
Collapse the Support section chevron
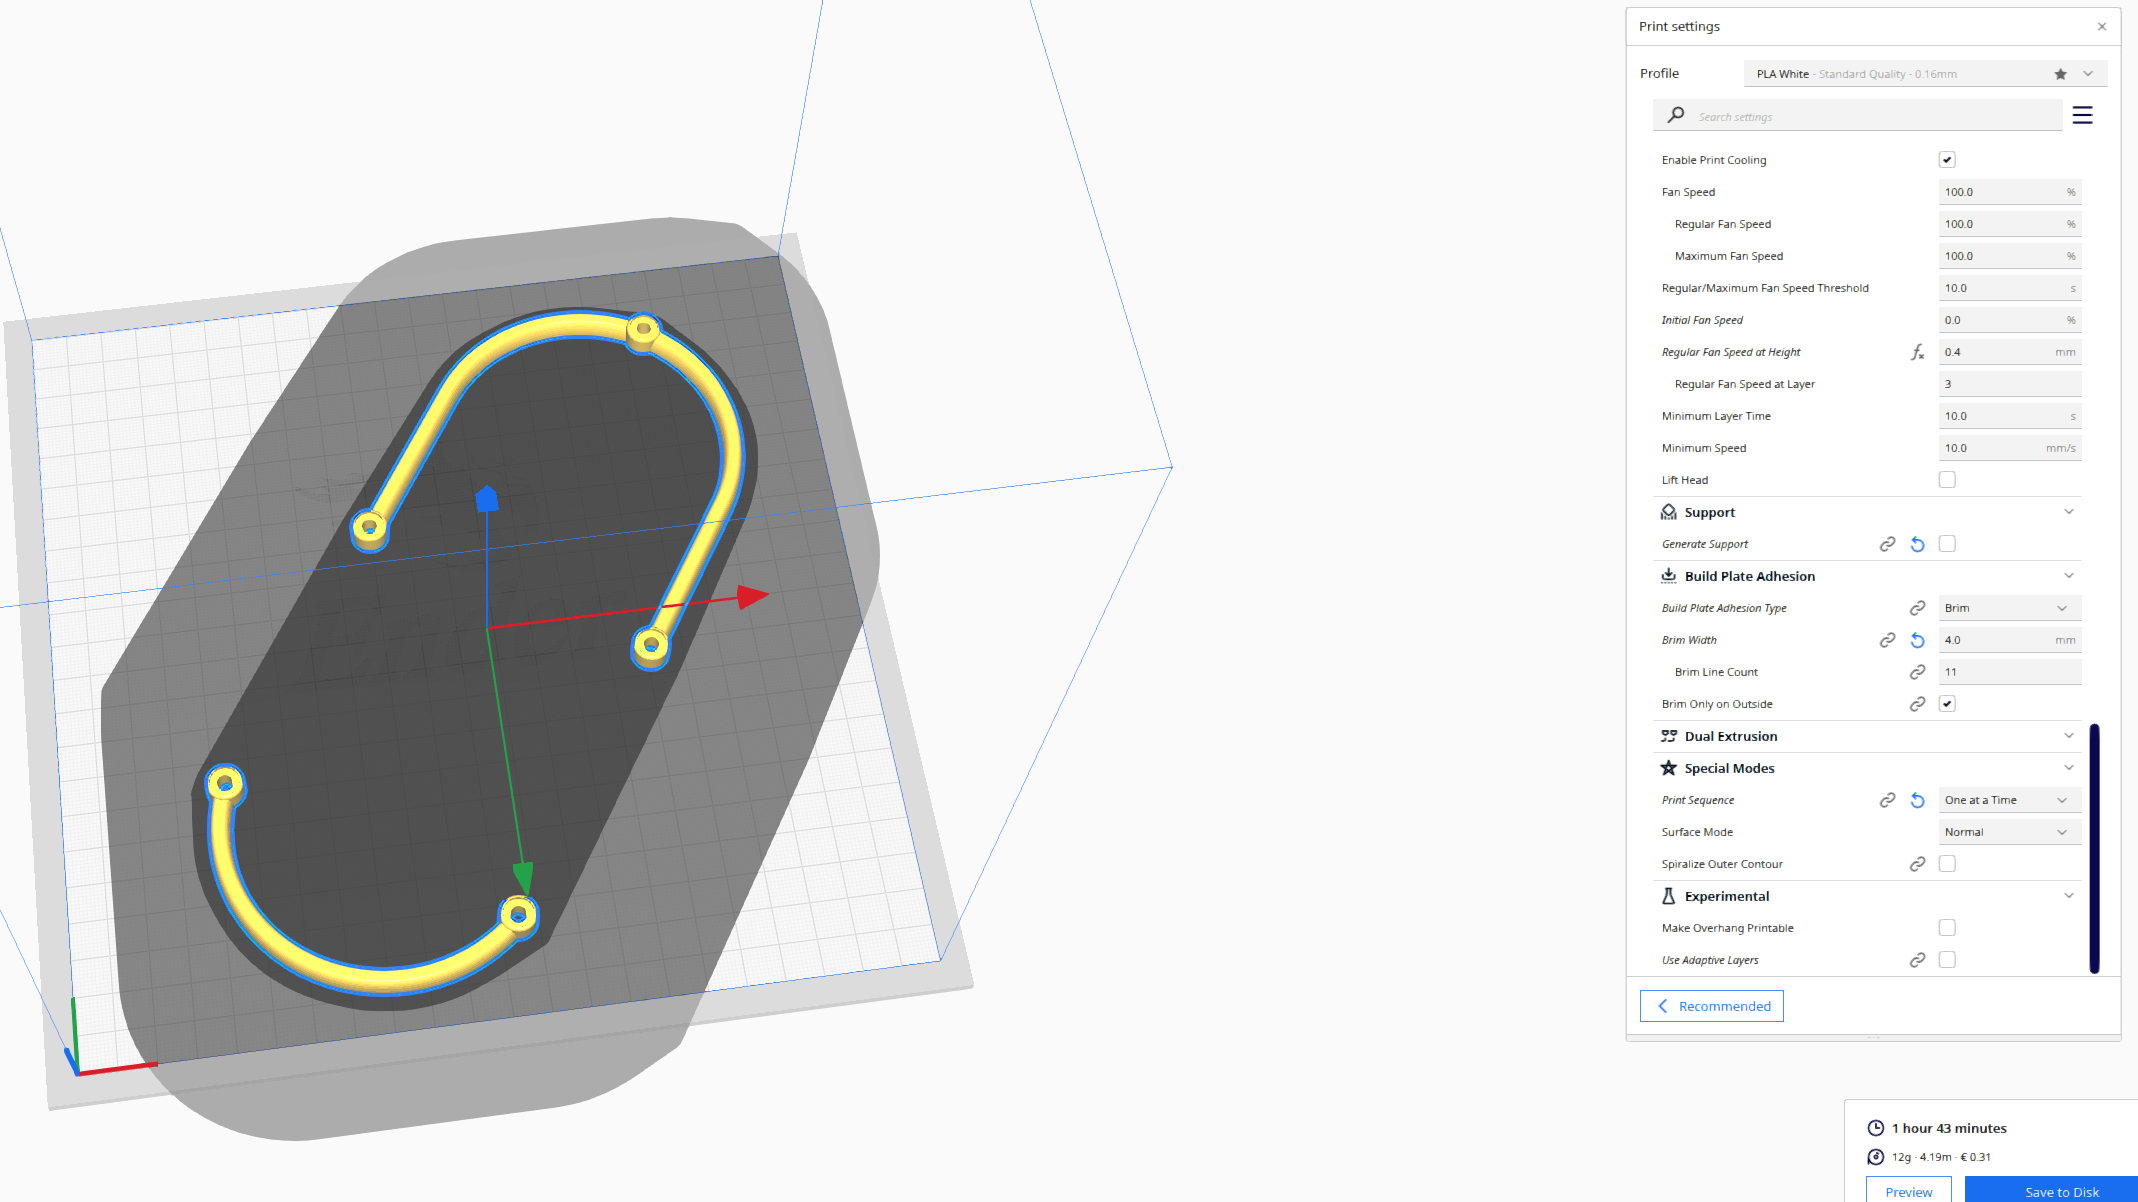2069,511
